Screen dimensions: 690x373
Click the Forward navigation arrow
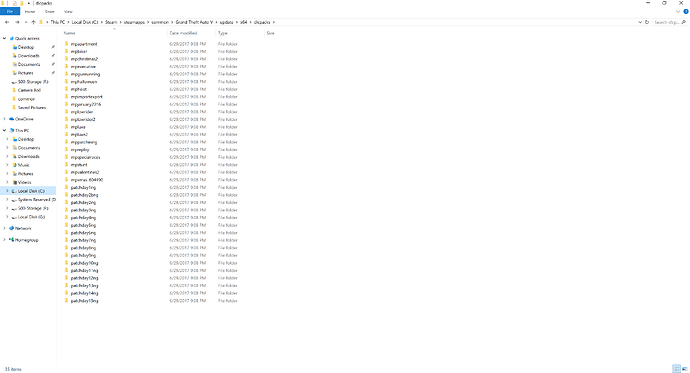(x=17, y=22)
